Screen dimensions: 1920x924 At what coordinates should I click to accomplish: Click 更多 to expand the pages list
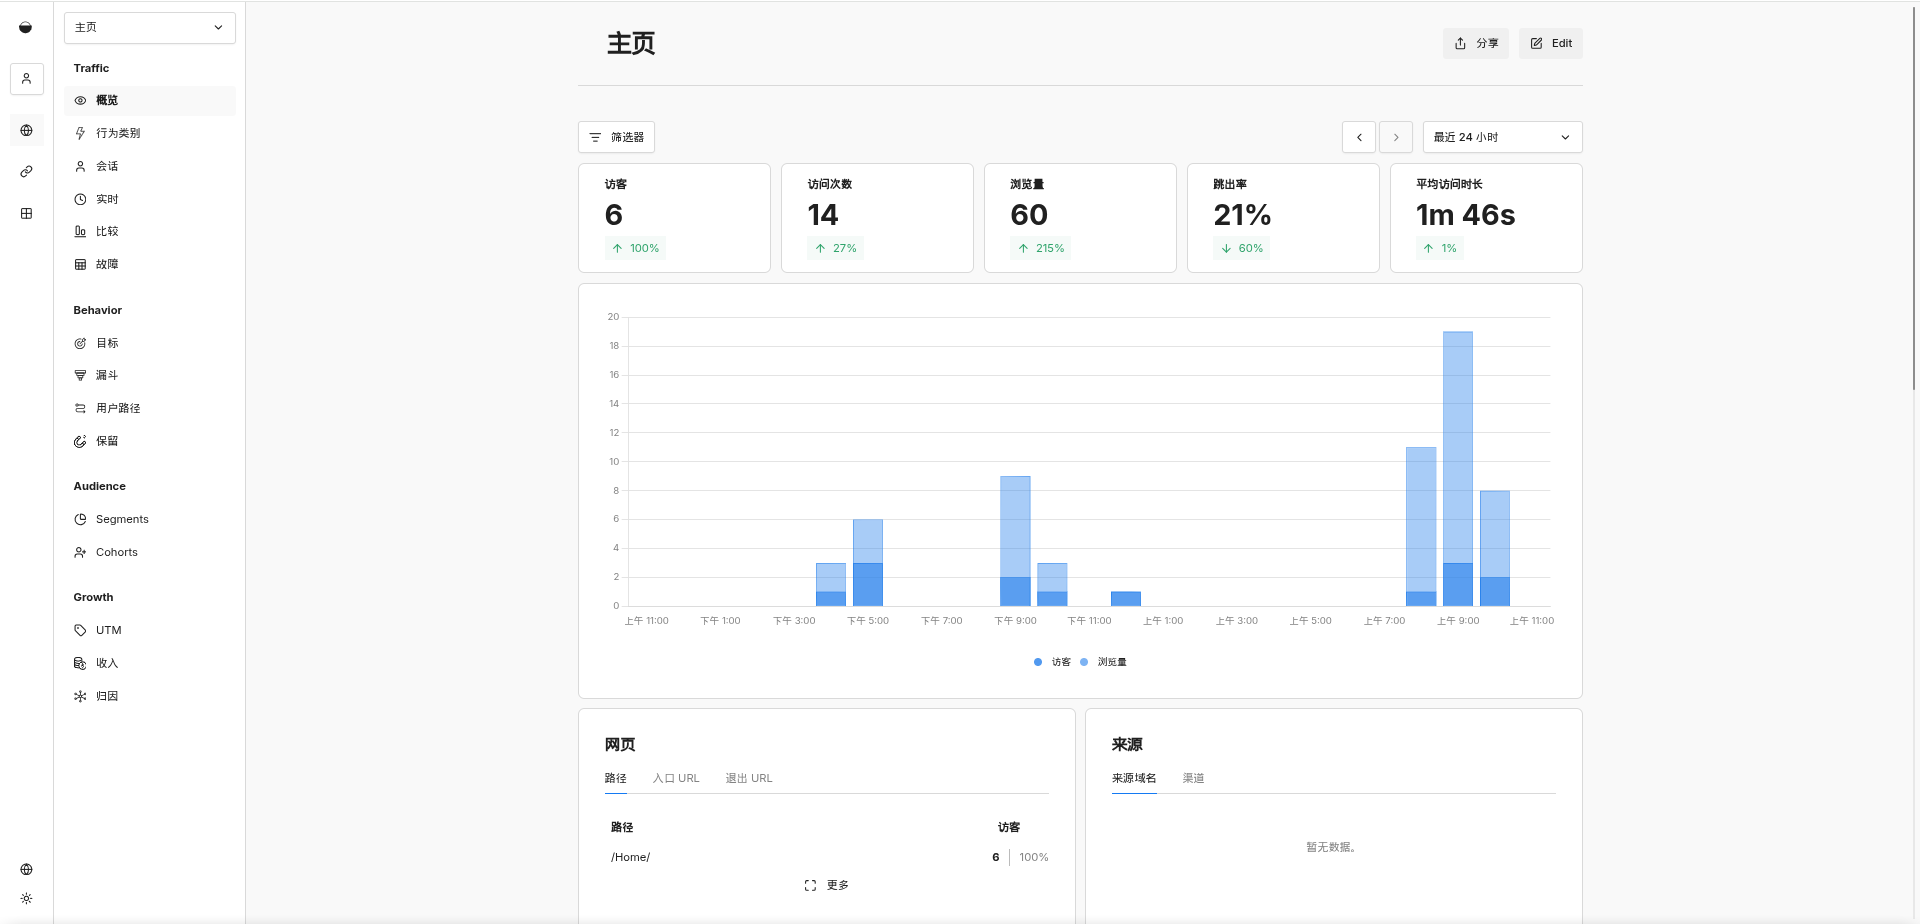pos(826,884)
